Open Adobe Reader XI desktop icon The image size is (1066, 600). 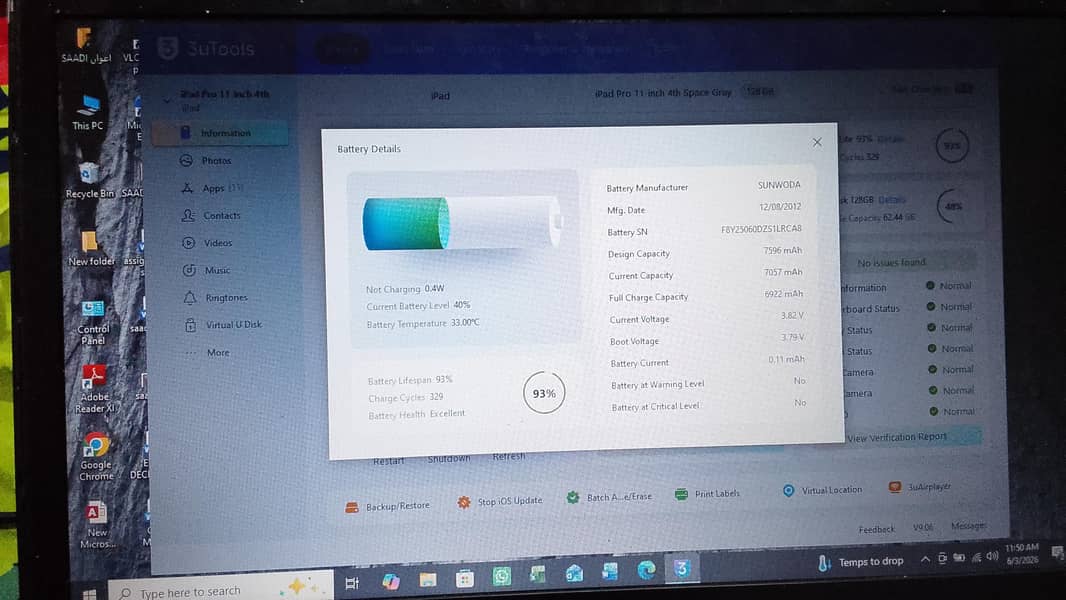(94, 389)
